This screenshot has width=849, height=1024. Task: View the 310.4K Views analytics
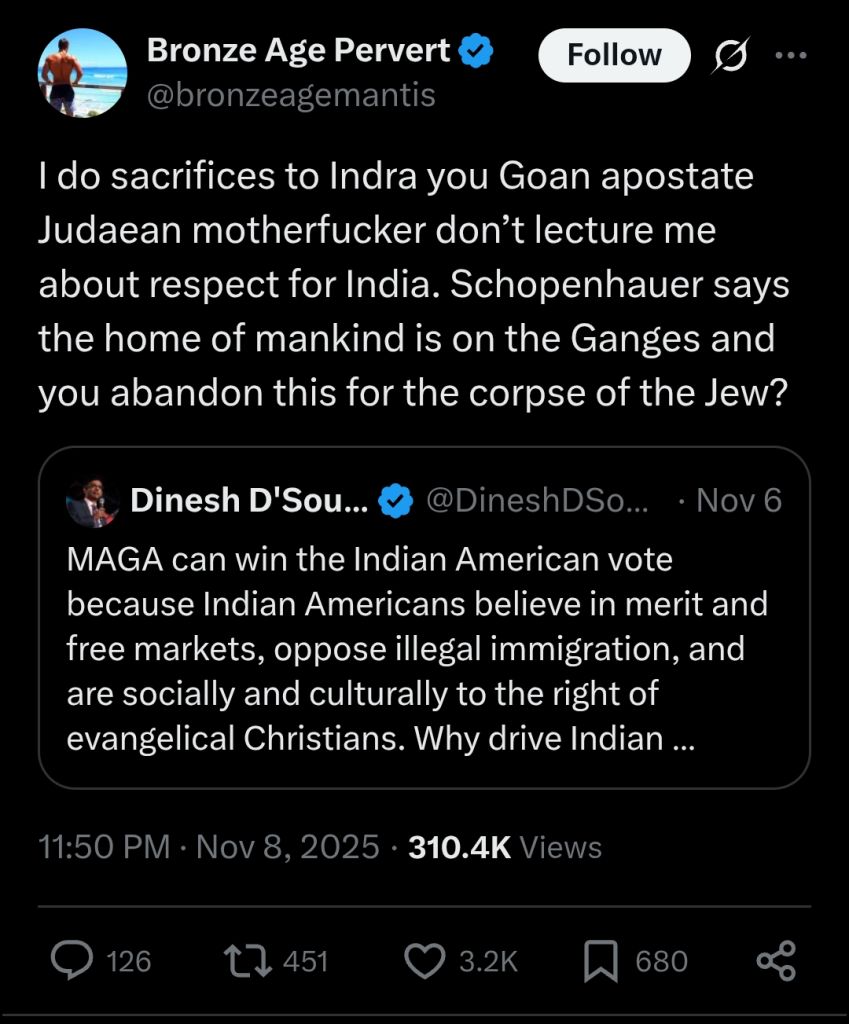click(x=505, y=847)
